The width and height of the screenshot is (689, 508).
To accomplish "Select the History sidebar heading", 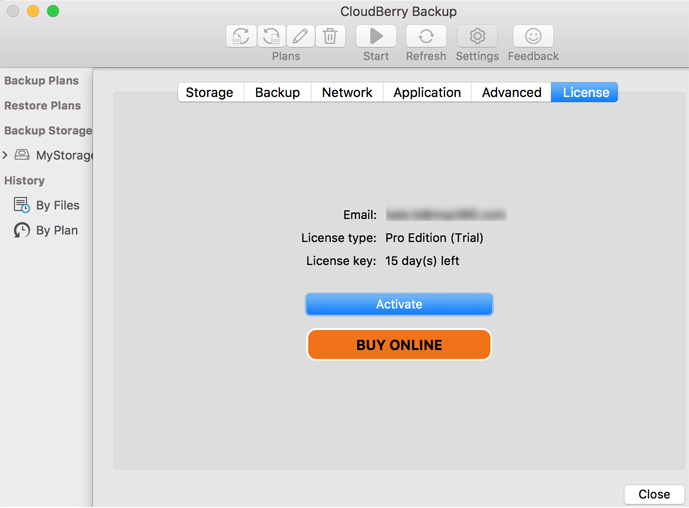I will click(x=24, y=181).
